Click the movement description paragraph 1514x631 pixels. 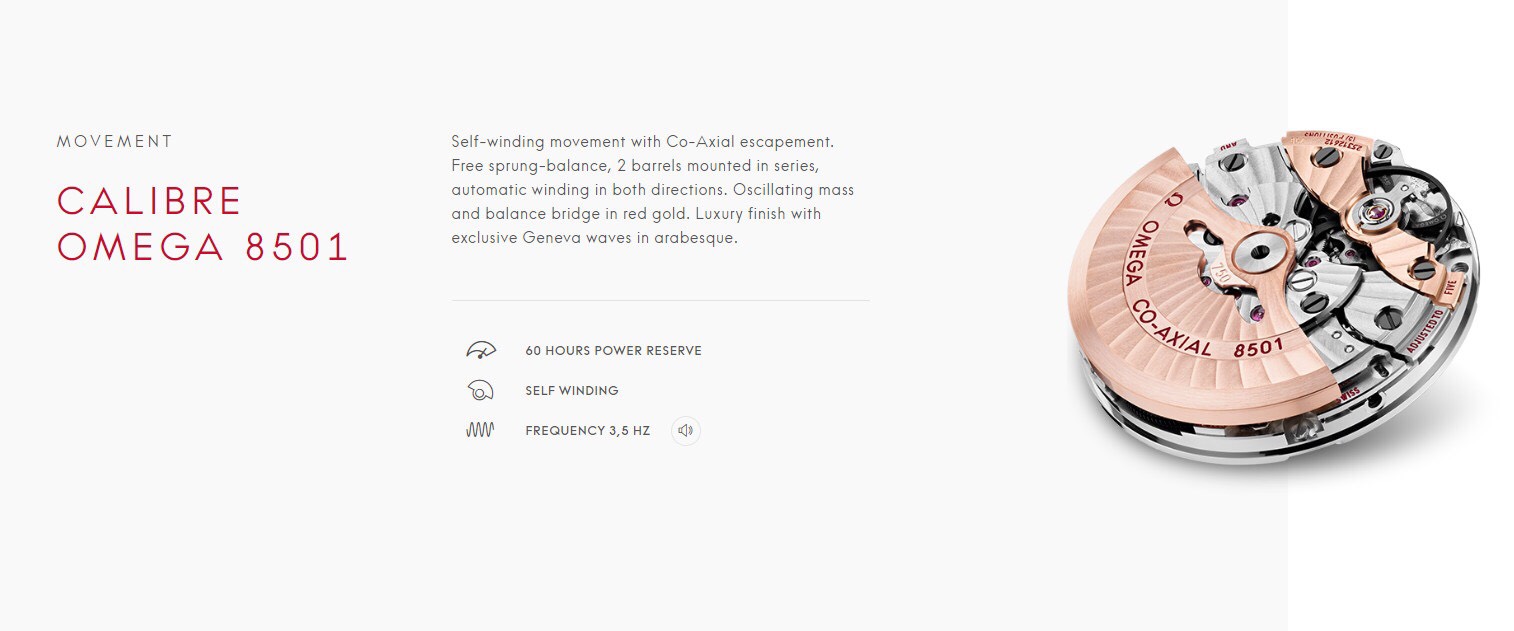click(x=652, y=190)
